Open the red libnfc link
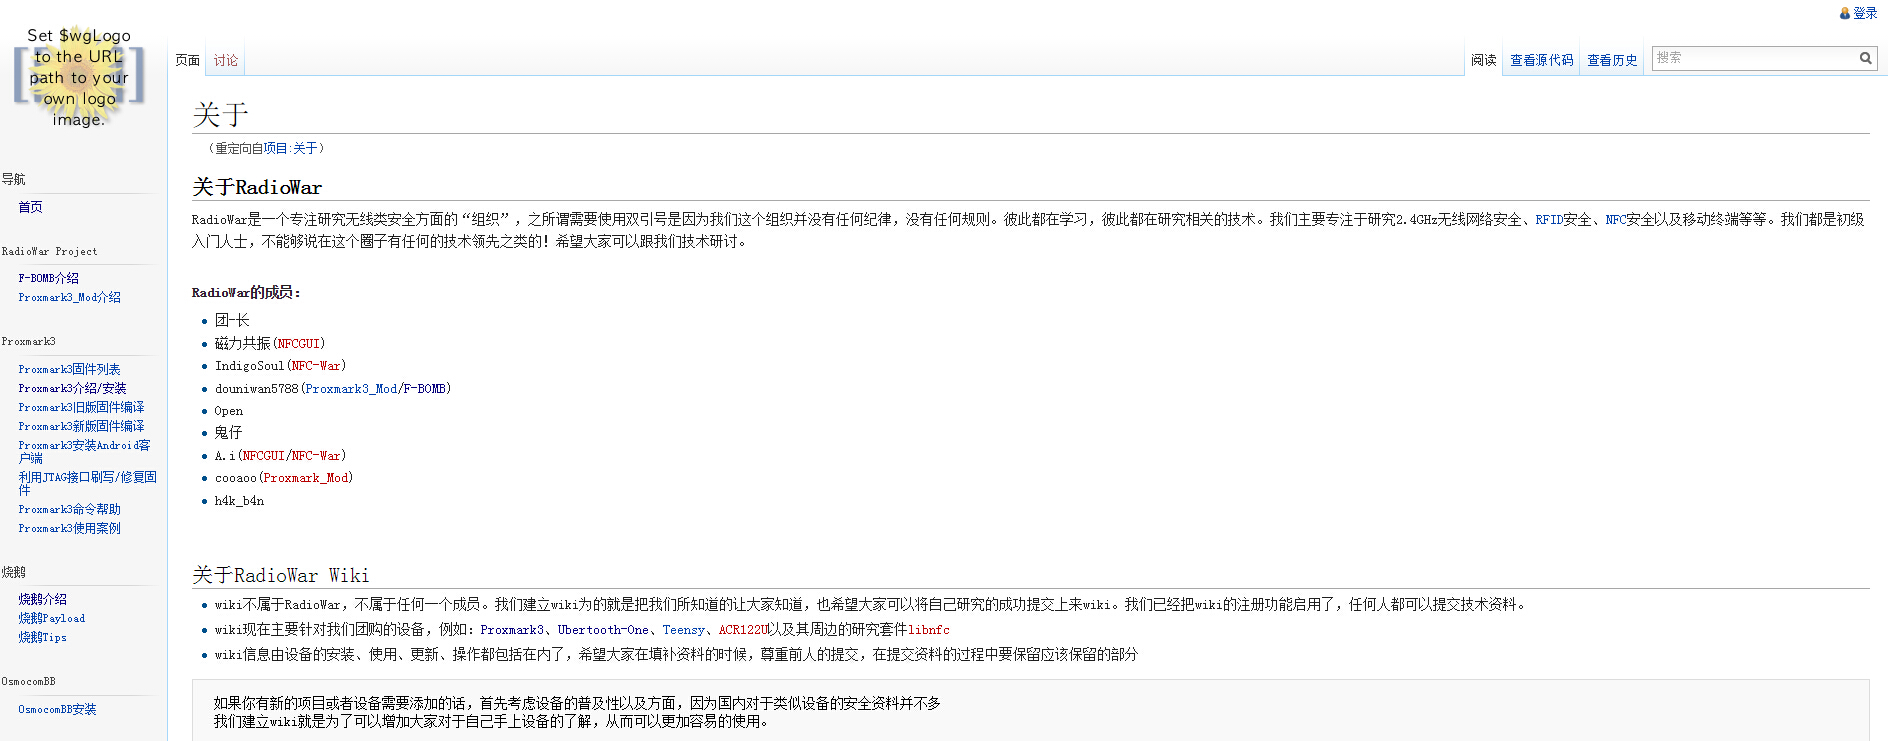This screenshot has height=741, width=1888. click(928, 630)
